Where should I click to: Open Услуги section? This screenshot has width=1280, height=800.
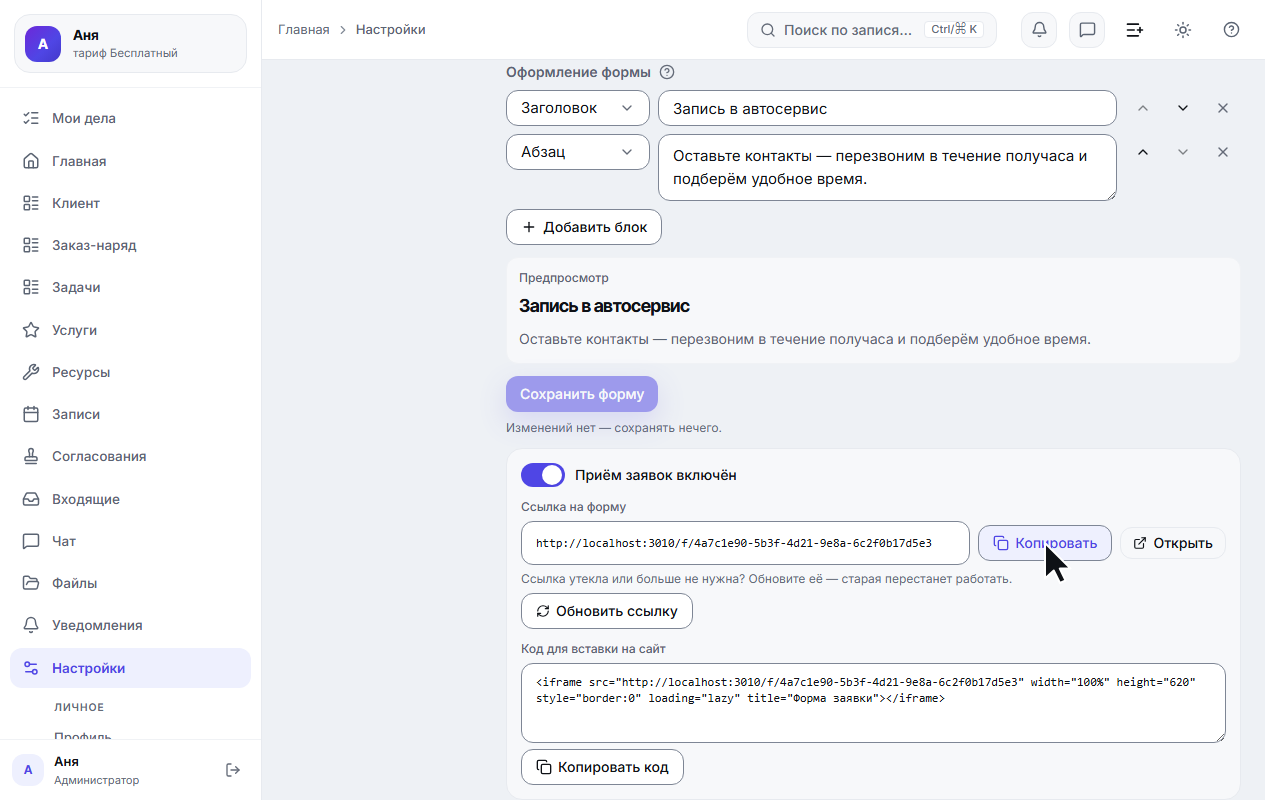[130, 330]
